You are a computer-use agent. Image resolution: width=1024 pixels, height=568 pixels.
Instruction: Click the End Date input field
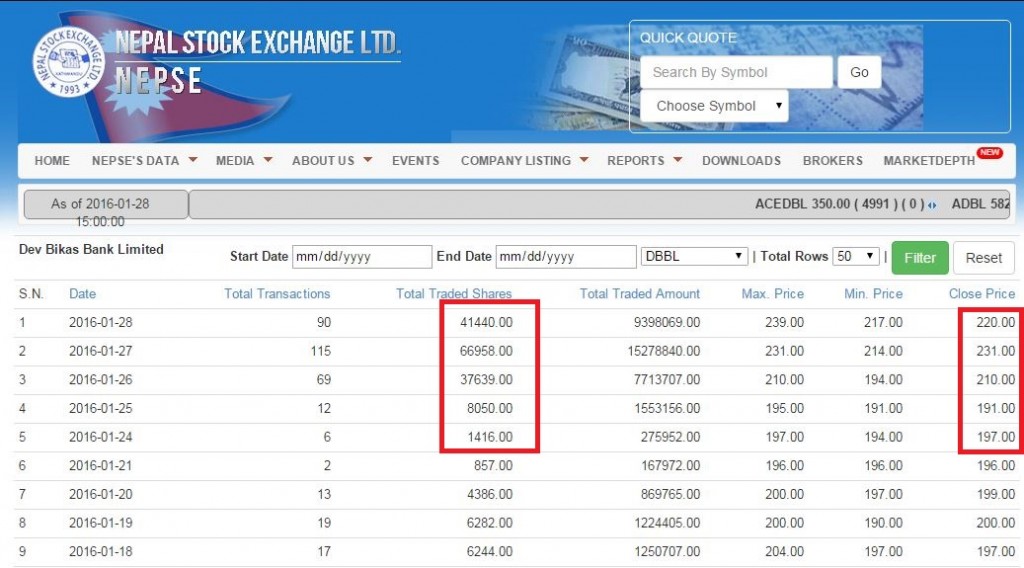pyautogui.click(x=565, y=257)
